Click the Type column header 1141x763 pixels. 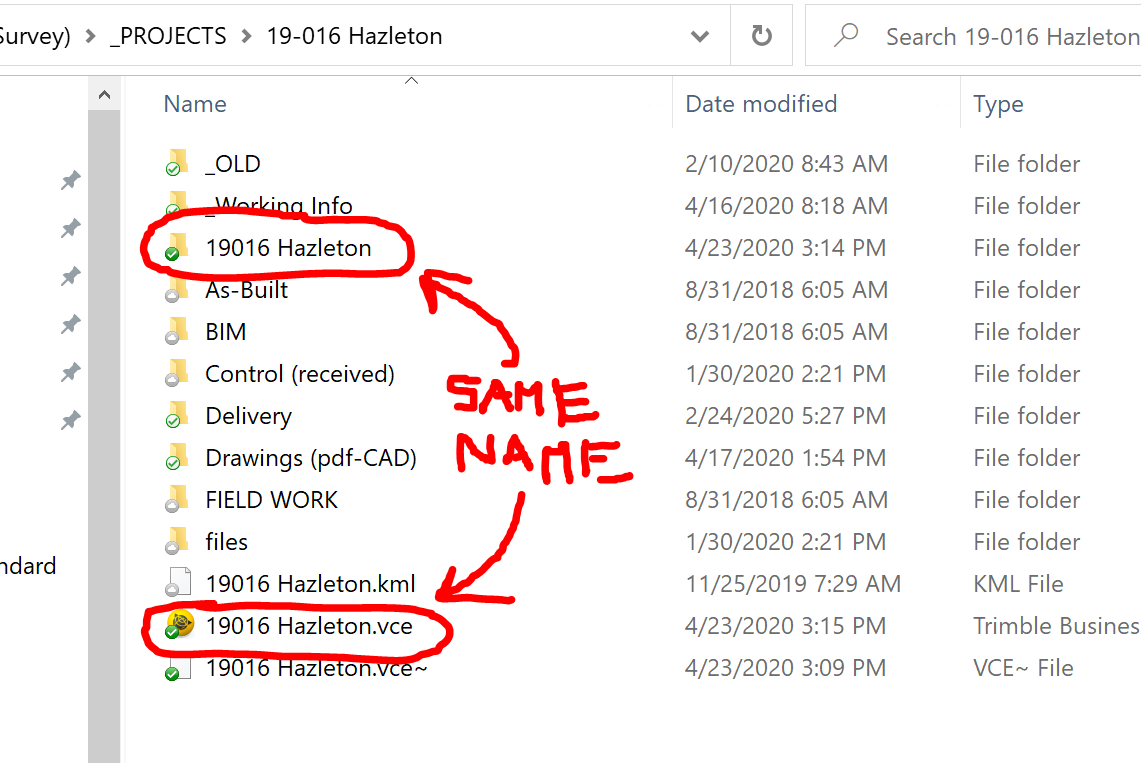click(998, 104)
